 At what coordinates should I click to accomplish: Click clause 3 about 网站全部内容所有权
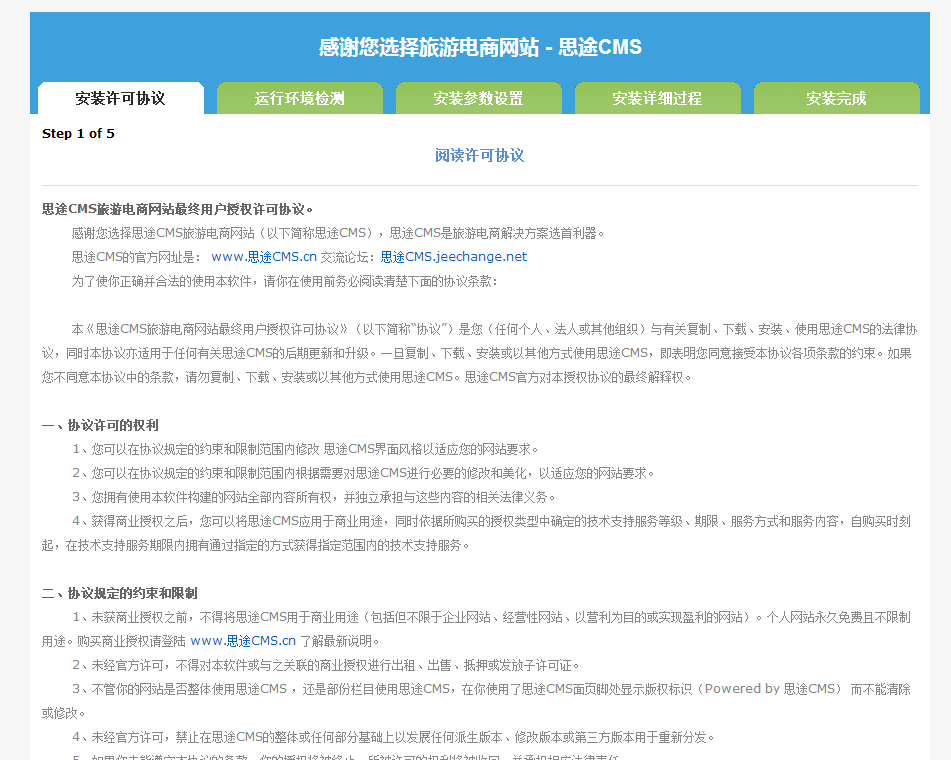click(x=314, y=497)
